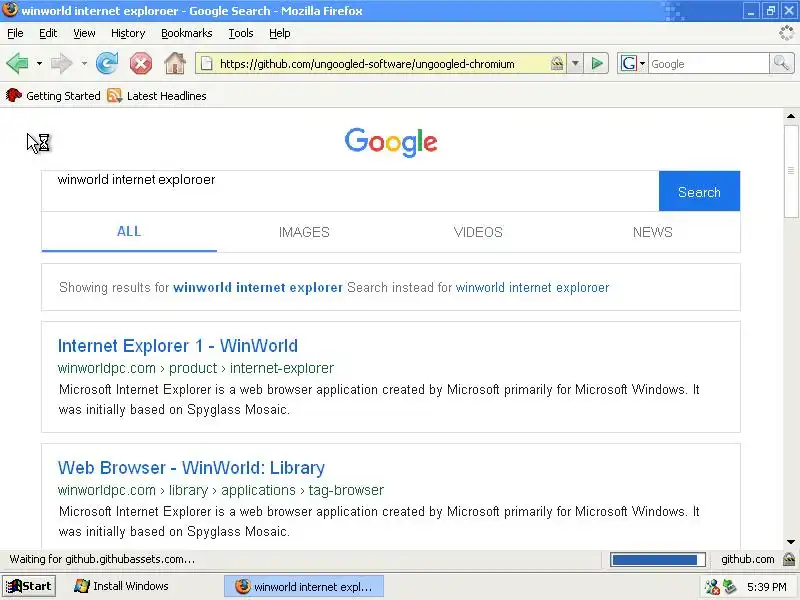
Task: Open the Back button history dropdown
Action: click(39, 64)
